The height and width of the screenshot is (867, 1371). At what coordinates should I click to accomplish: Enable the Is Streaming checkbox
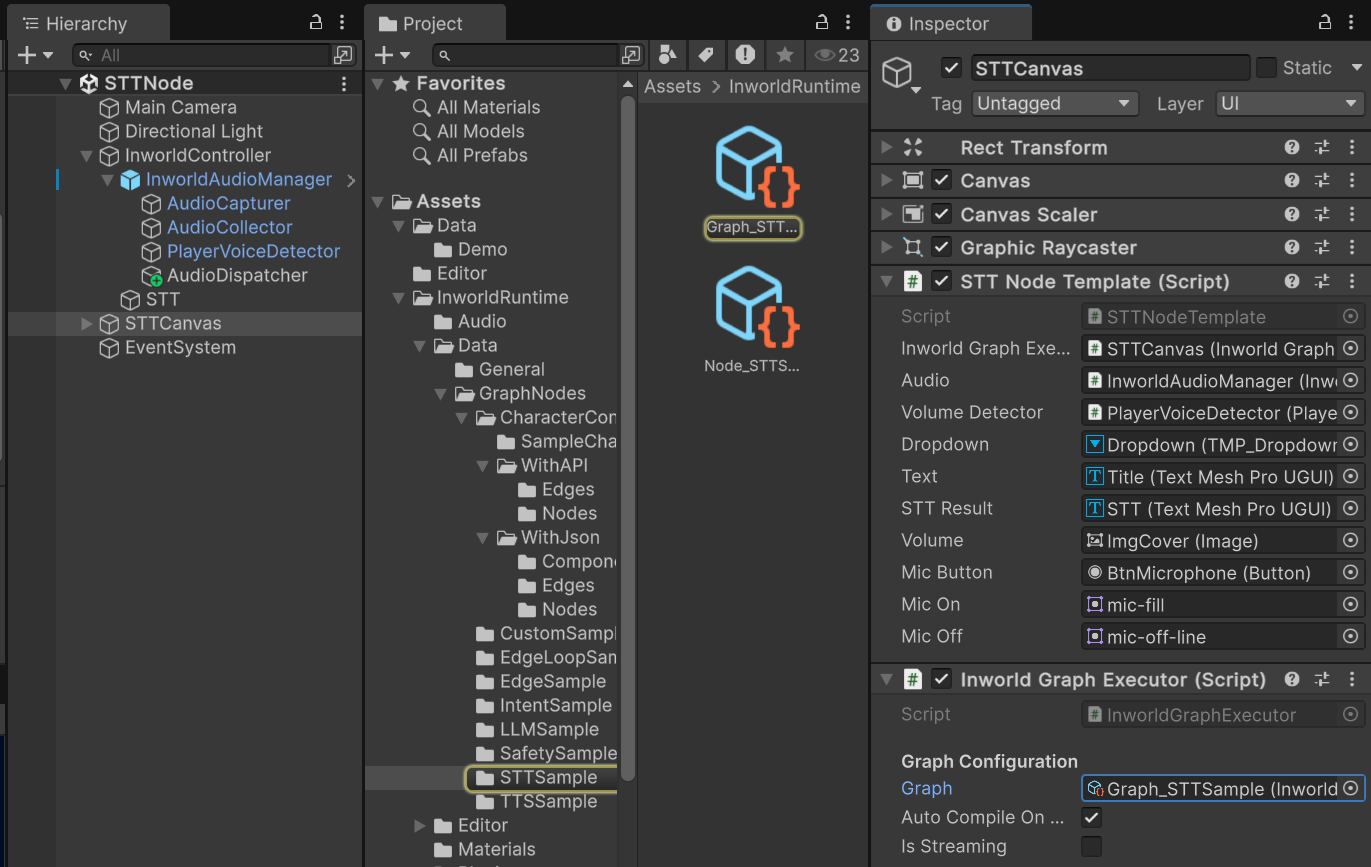tap(1091, 846)
